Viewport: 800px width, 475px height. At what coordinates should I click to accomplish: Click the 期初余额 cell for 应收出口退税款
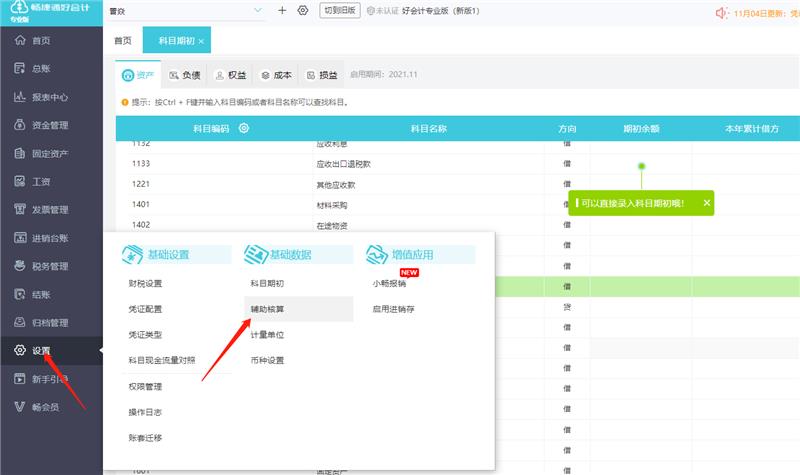pyautogui.click(x=640, y=163)
